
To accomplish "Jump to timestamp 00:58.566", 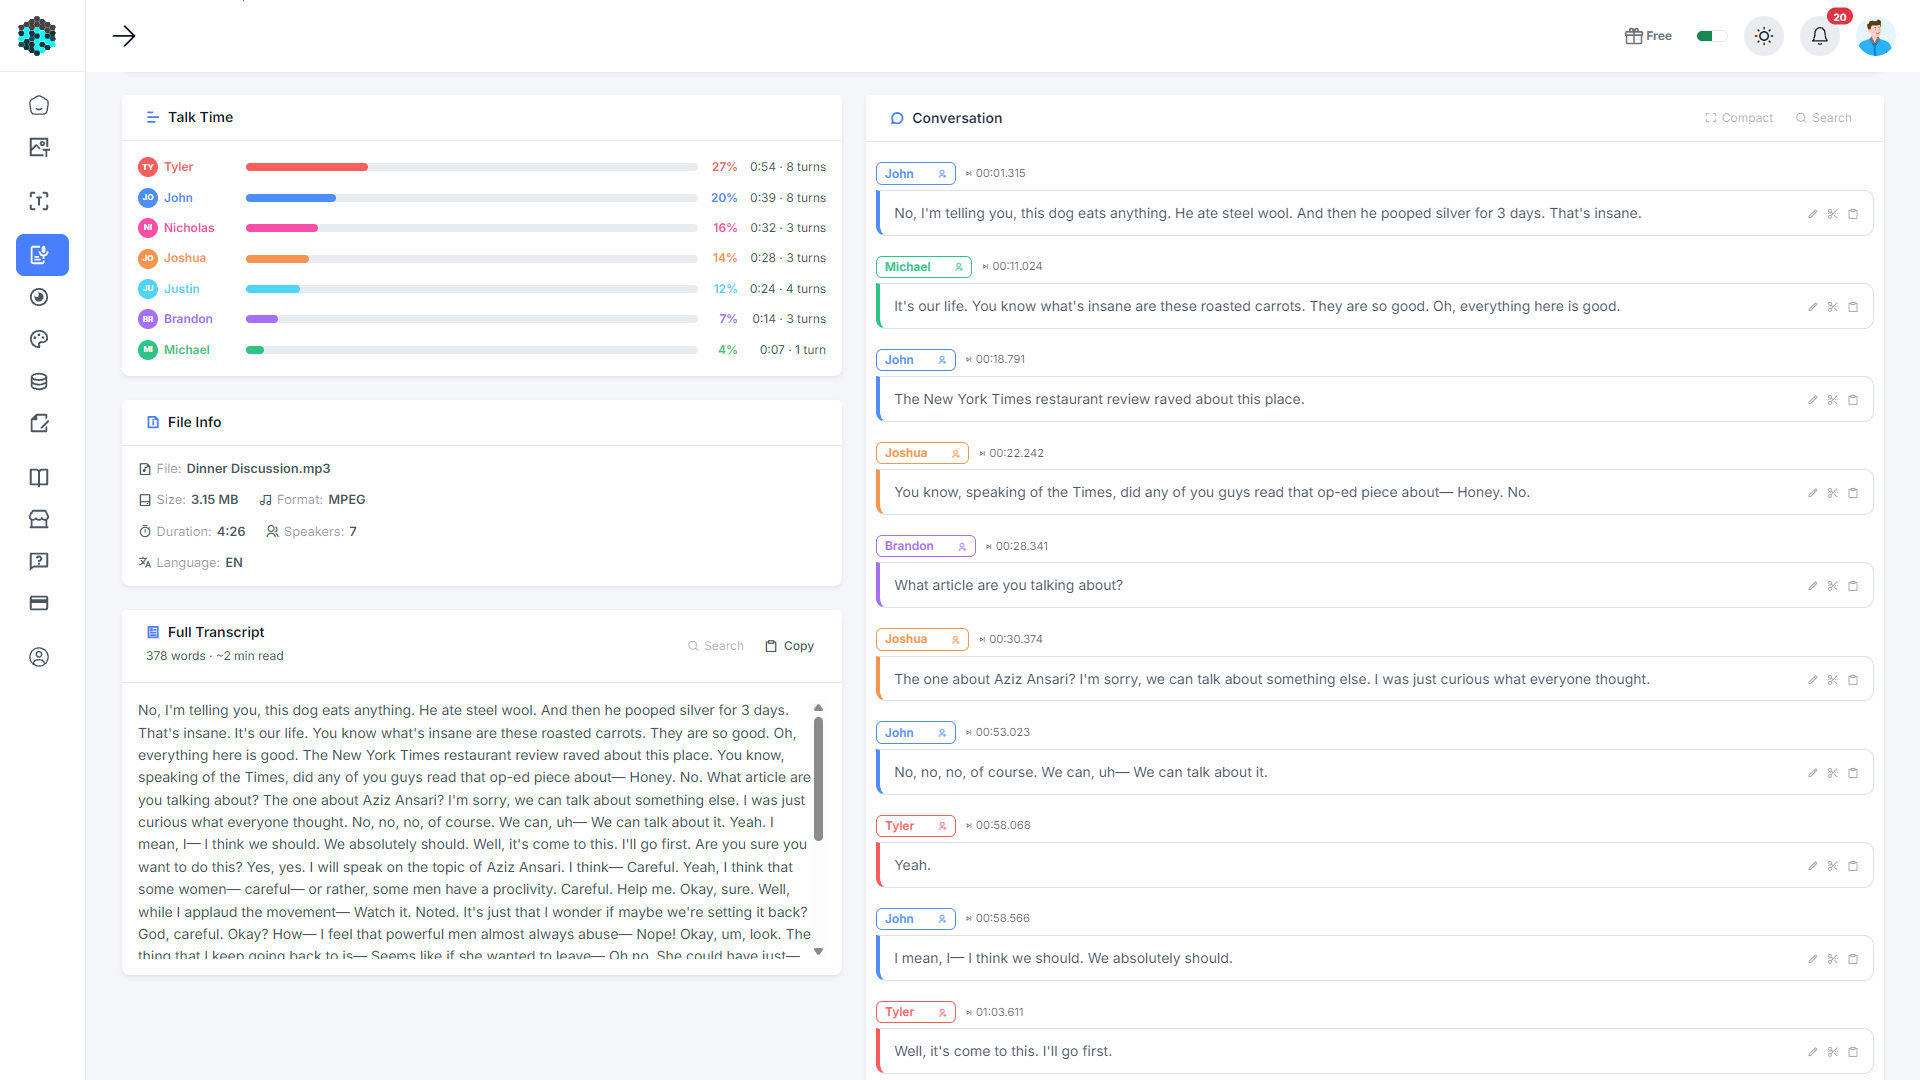I will [x=997, y=919].
